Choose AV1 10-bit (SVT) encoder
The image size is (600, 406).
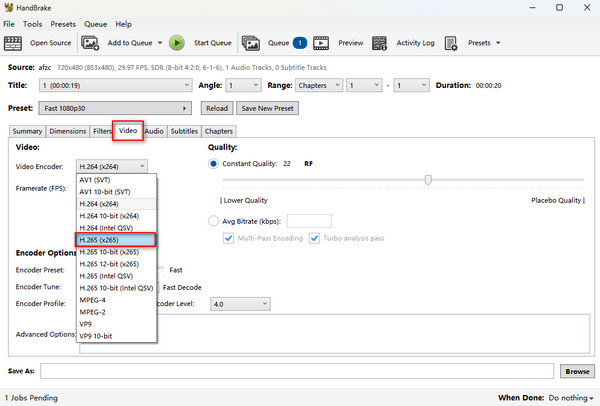click(x=116, y=192)
